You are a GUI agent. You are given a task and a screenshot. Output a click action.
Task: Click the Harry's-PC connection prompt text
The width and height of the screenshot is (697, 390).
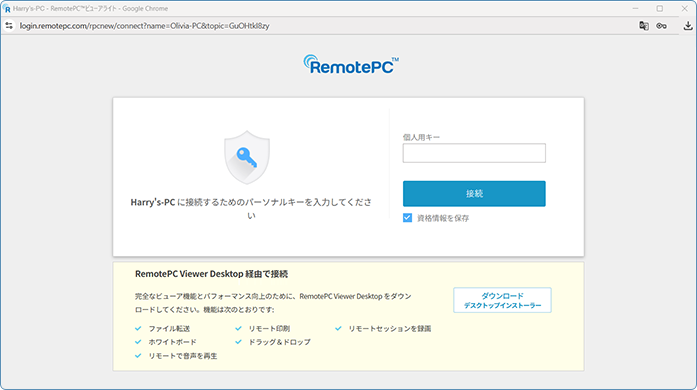pos(251,209)
